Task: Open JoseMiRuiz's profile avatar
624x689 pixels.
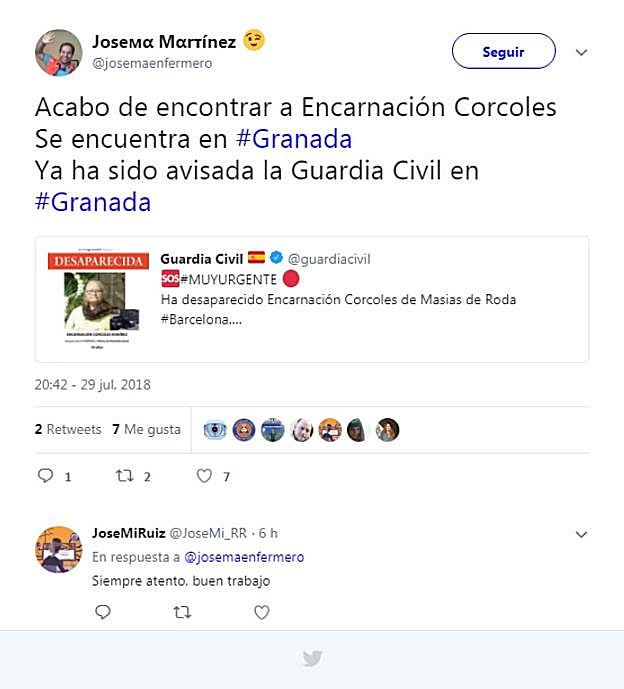Action: [x=58, y=549]
